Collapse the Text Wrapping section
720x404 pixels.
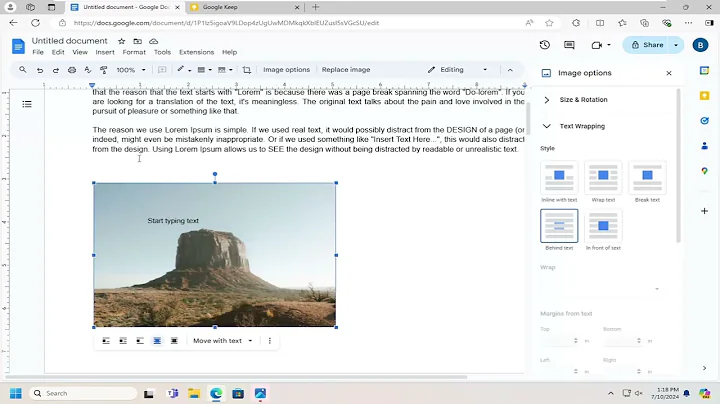point(546,126)
